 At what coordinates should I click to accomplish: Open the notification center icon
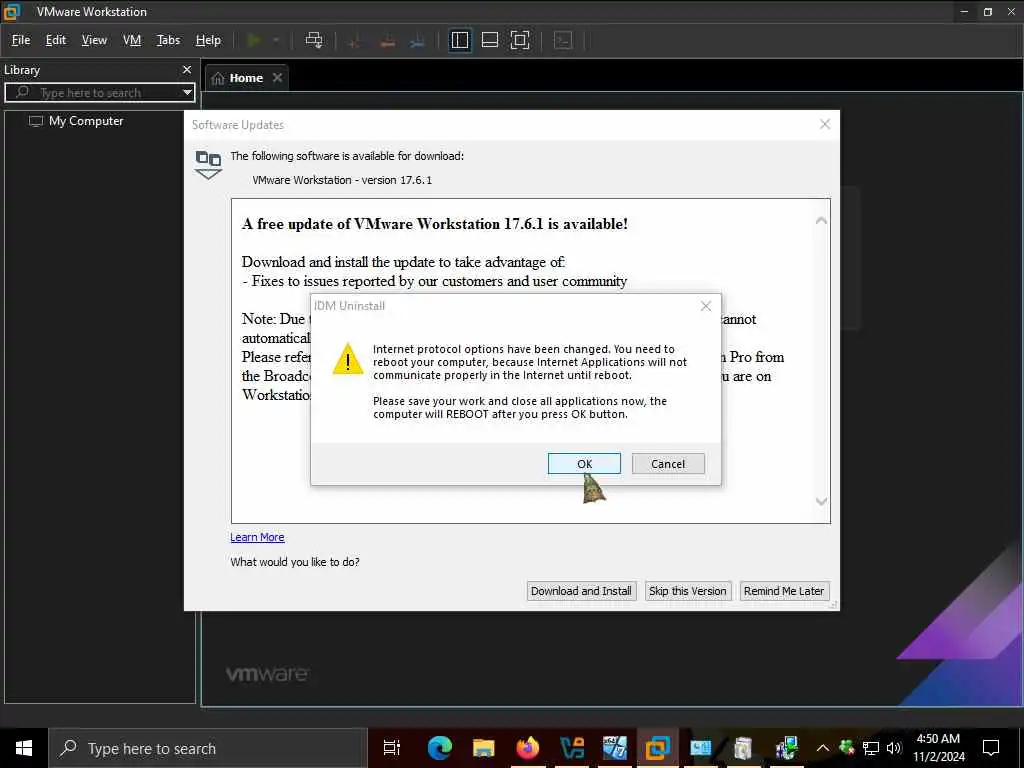tap(991, 748)
